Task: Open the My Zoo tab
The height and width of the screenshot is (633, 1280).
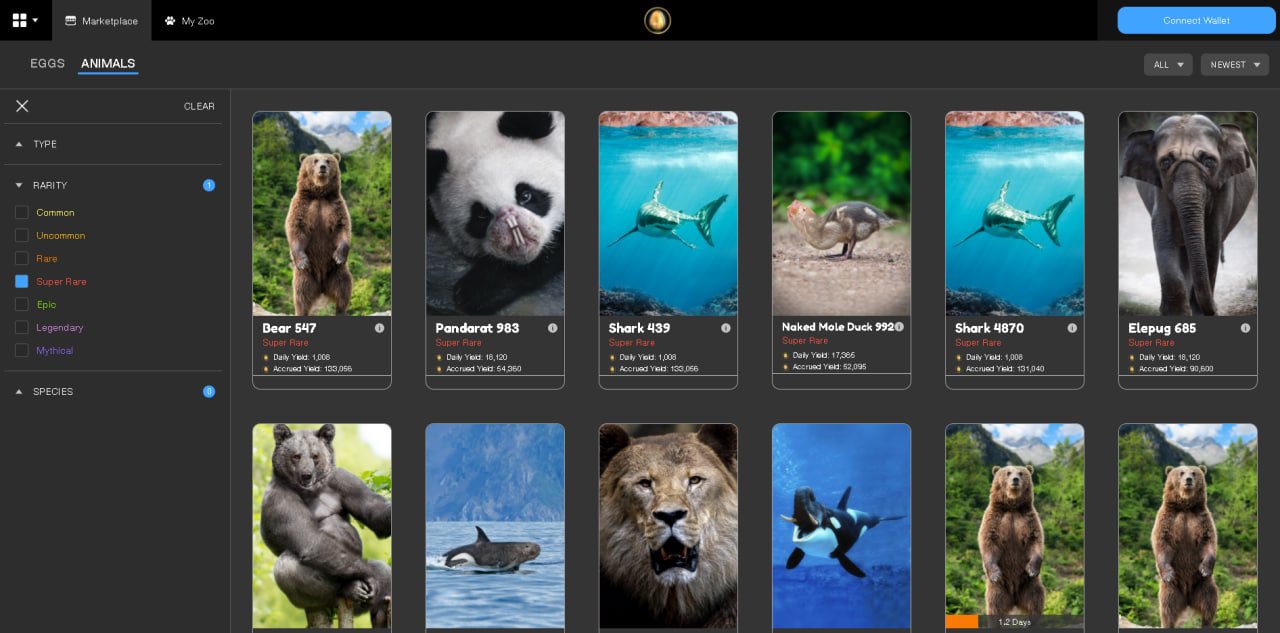Action: (190, 20)
